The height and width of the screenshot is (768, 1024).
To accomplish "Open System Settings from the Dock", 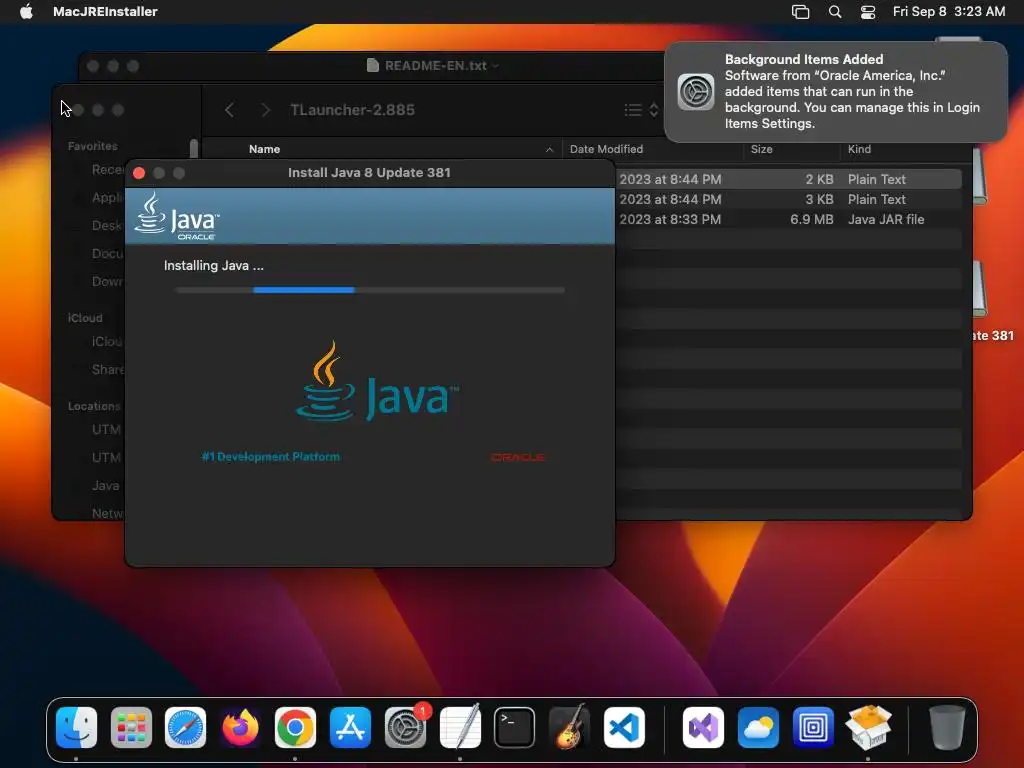I will click(x=405, y=727).
